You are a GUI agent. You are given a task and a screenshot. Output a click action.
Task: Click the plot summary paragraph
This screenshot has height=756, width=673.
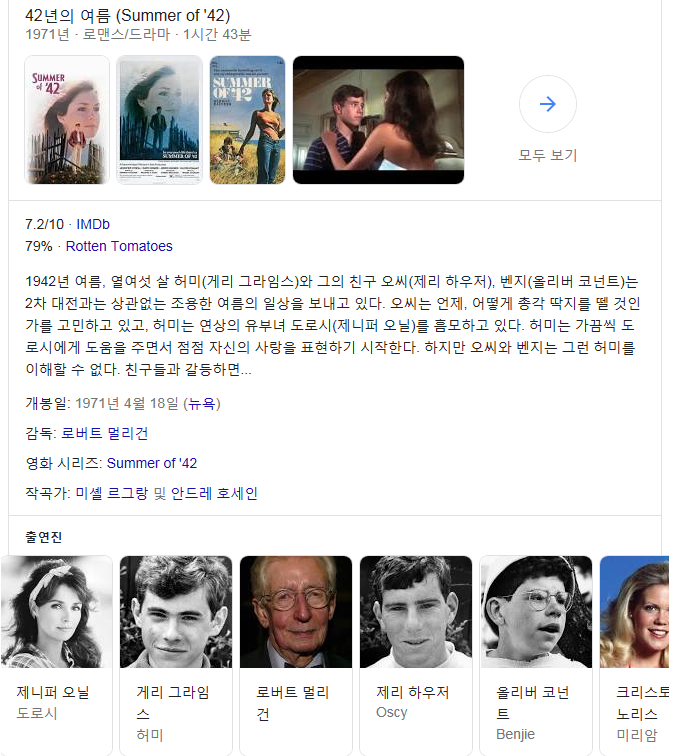[333, 325]
